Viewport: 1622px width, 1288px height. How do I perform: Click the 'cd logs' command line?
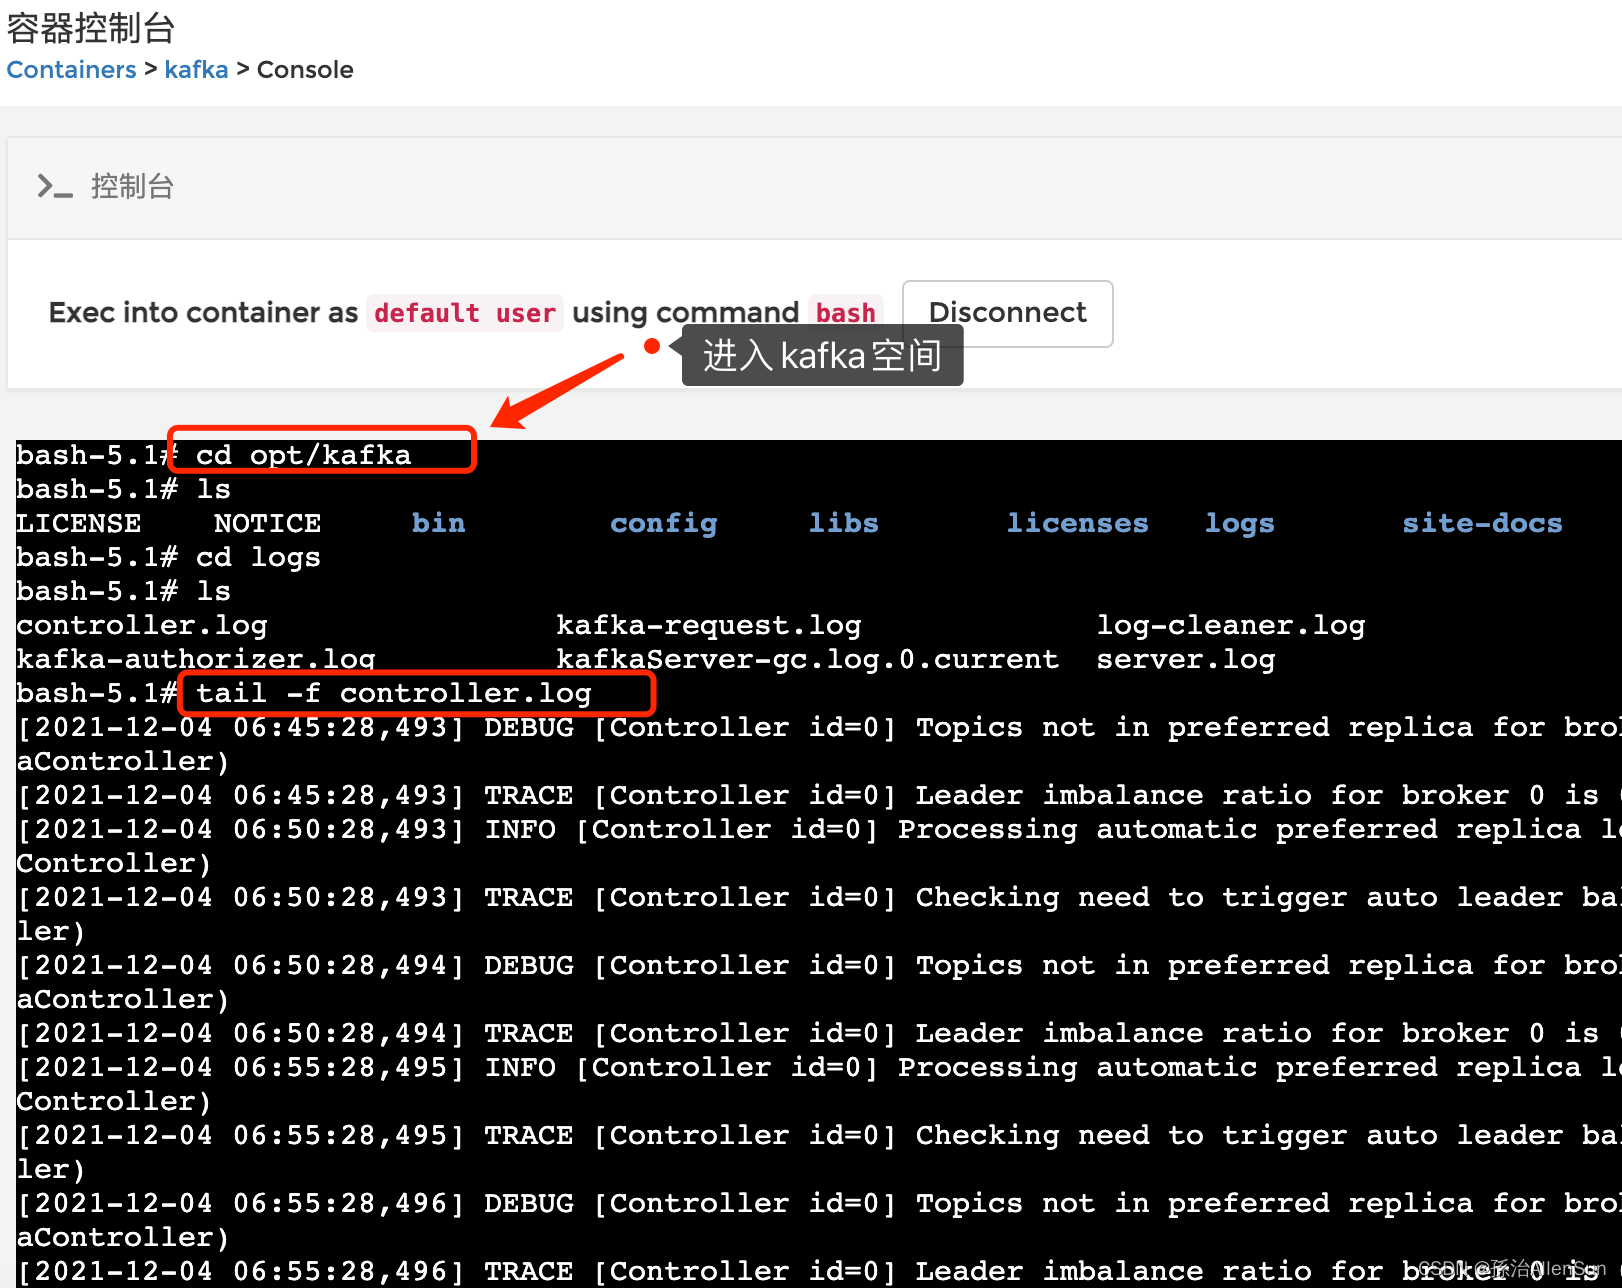[258, 557]
